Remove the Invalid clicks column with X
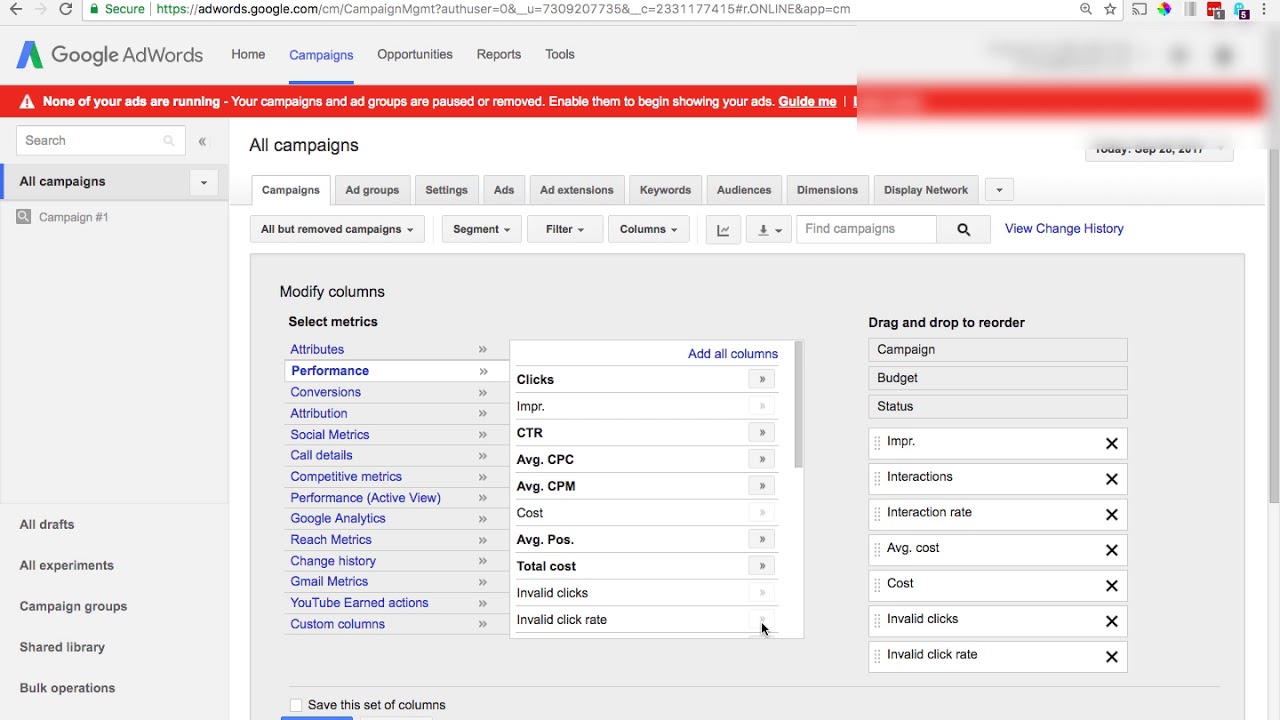This screenshot has height=720, width=1280. [x=1111, y=621]
